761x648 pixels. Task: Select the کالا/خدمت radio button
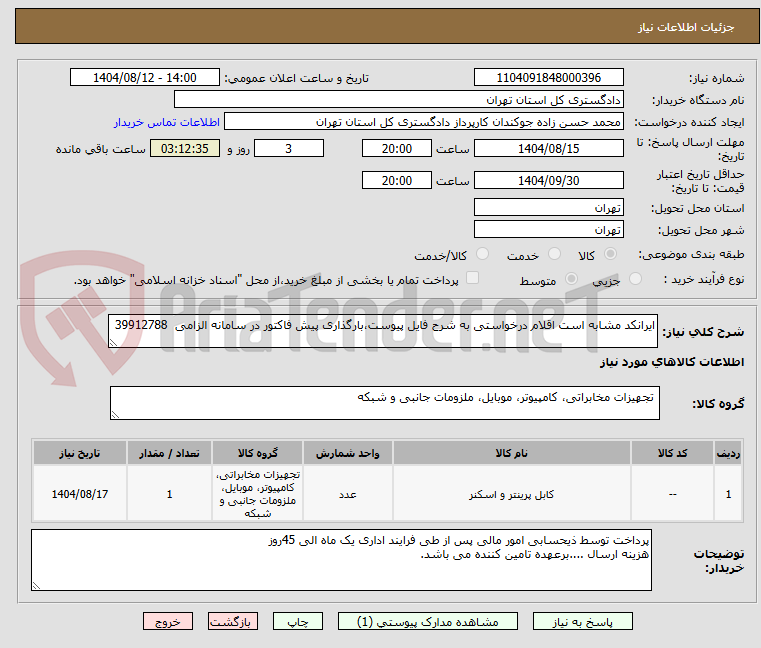click(482, 254)
